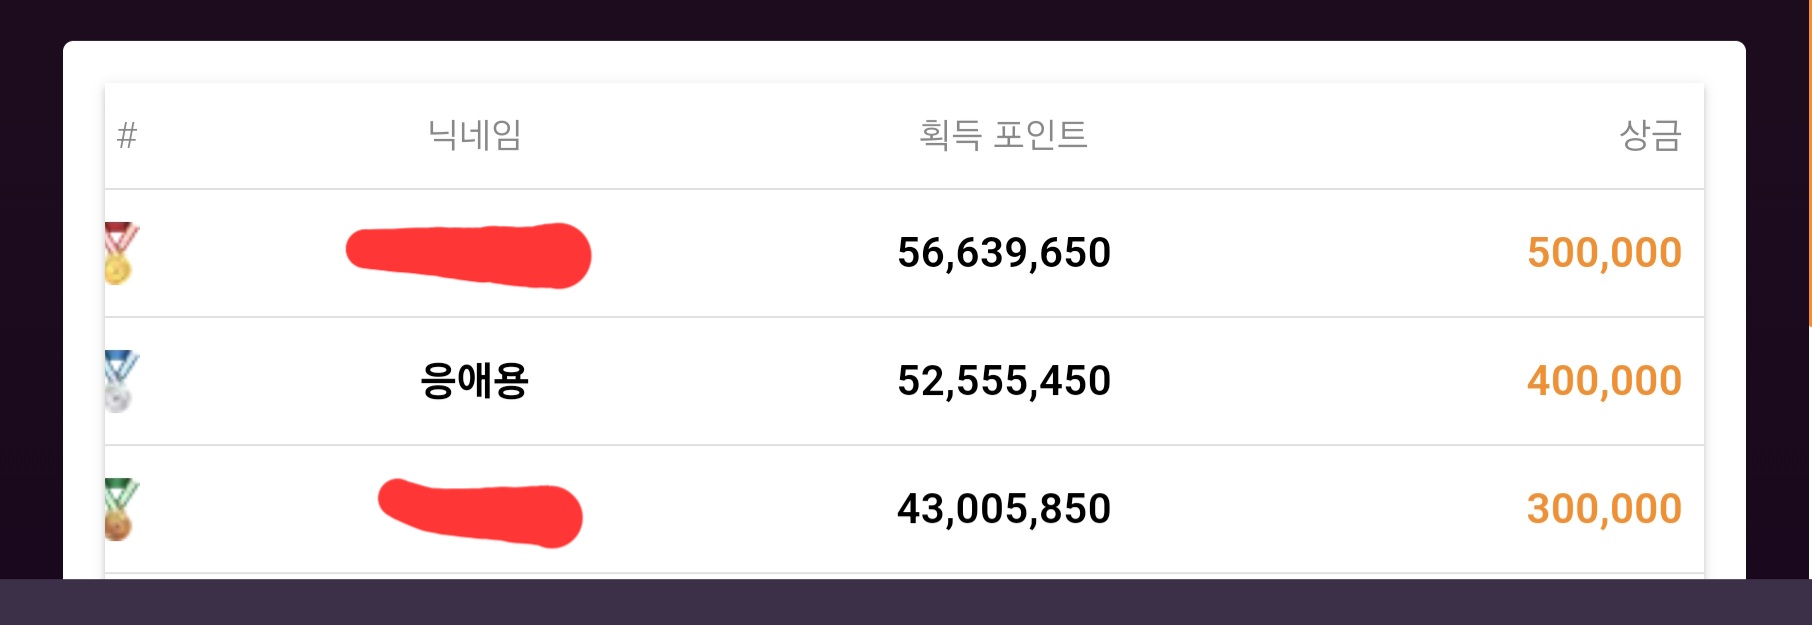Click the bronze medal icon for third place

[x=120, y=509]
